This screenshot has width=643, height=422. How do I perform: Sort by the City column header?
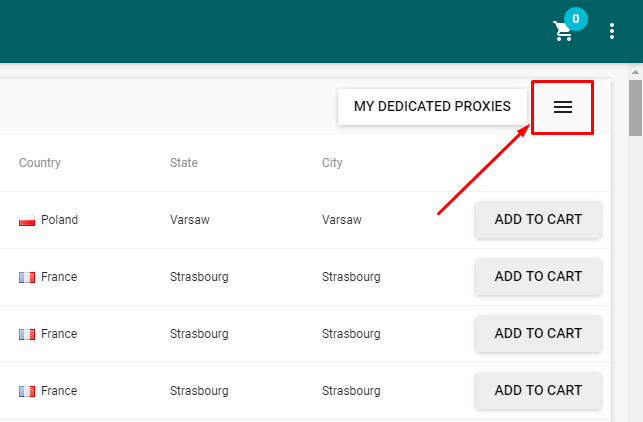click(x=332, y=163)
